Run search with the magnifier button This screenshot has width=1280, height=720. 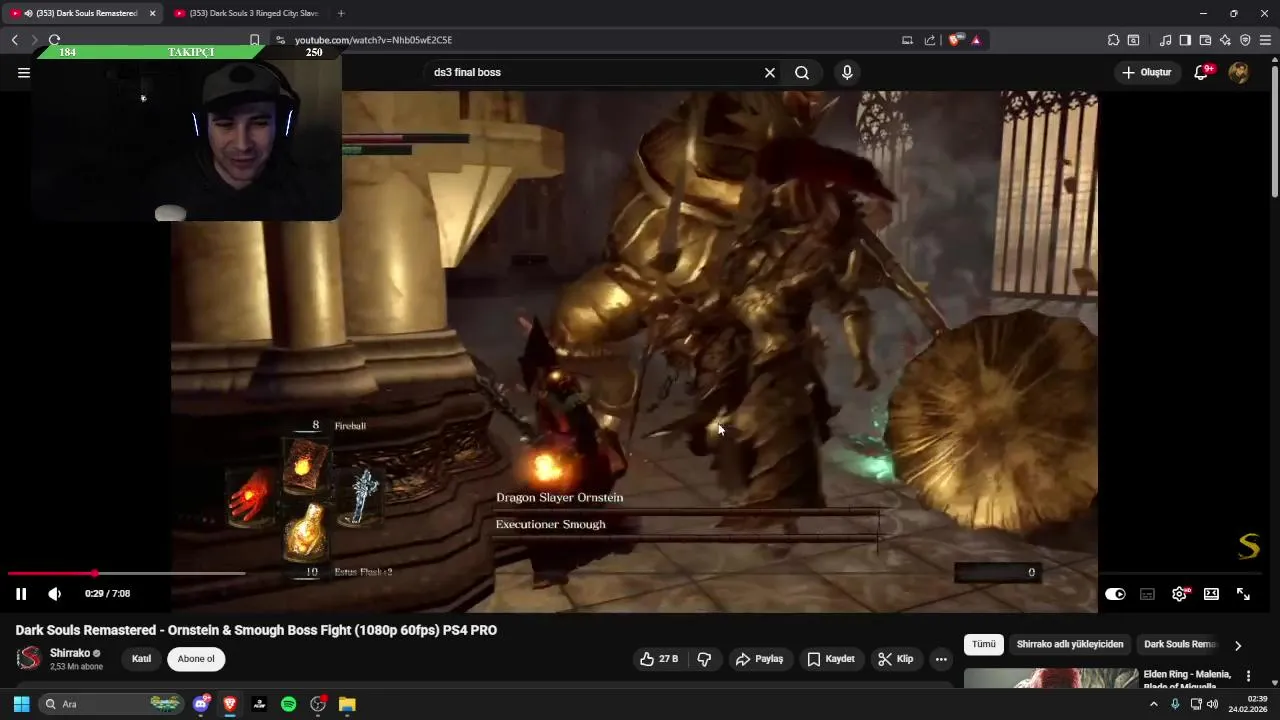(x=802, y=72)
